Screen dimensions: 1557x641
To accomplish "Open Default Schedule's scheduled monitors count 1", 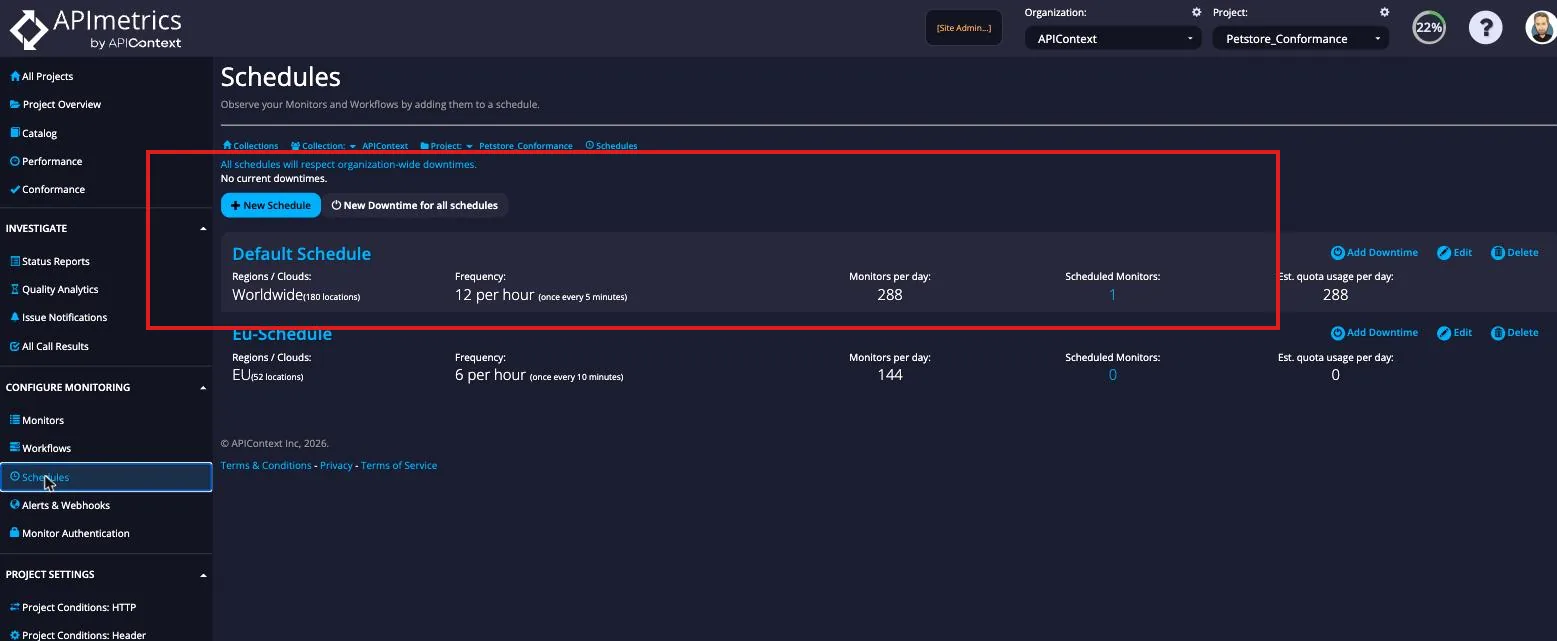I will (x=1112, y=295).
